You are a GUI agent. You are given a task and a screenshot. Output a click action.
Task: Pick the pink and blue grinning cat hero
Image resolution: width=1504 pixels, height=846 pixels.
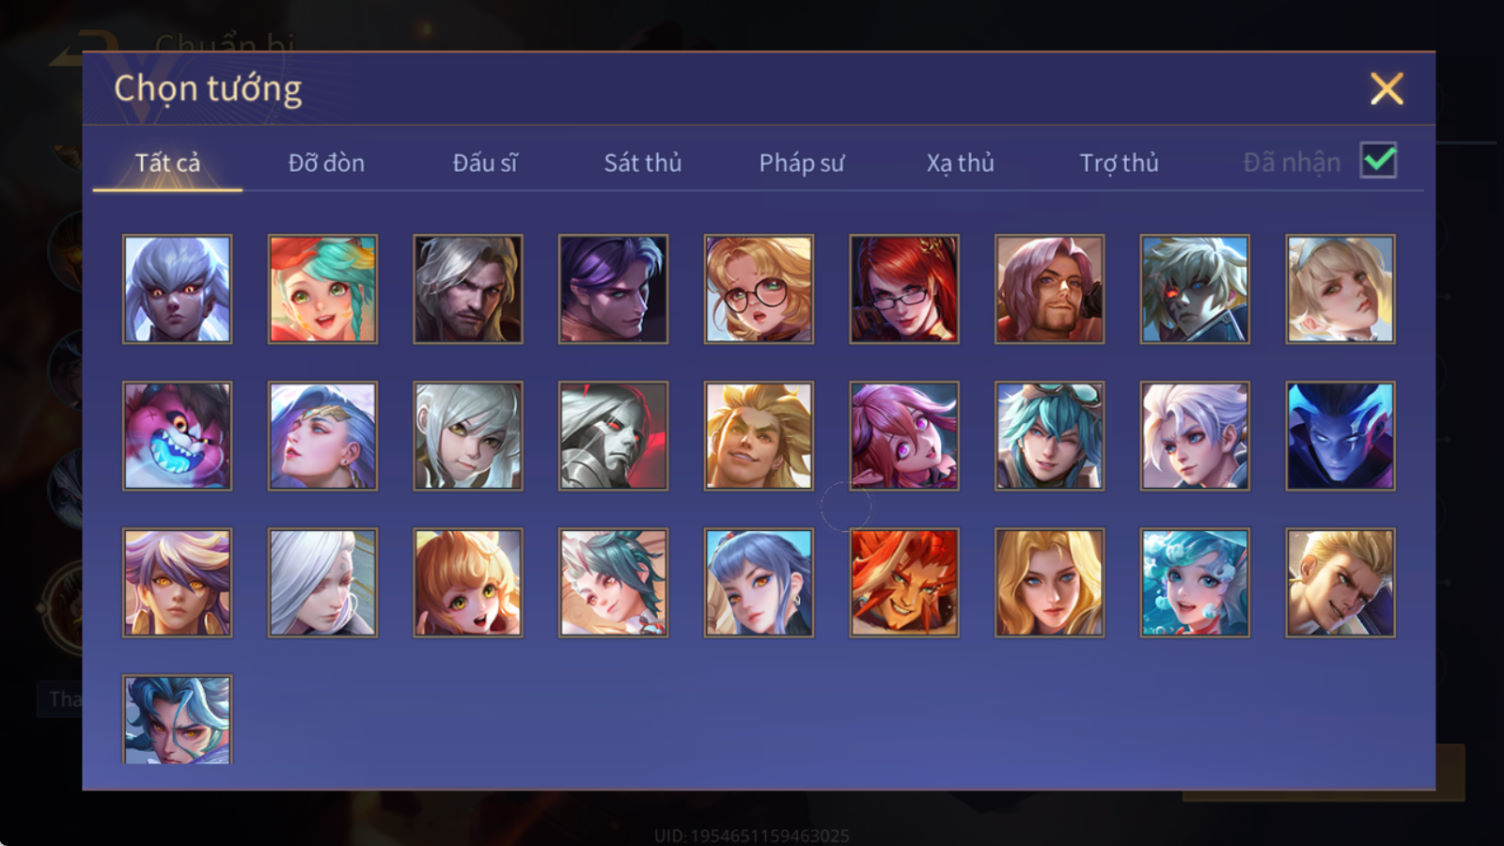pyautogui.click(x=177, y=436)
